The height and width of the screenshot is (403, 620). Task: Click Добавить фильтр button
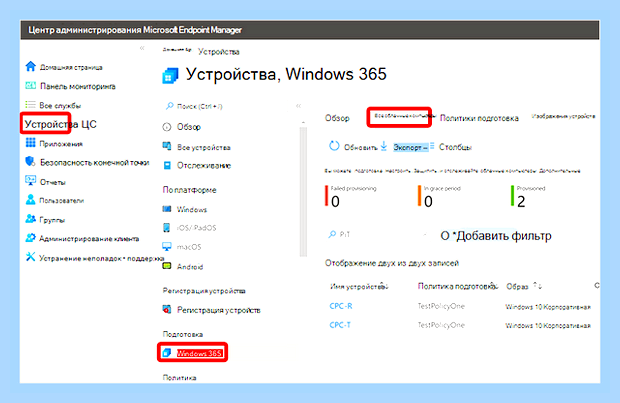pyautogui.click(x=496, y=236)
